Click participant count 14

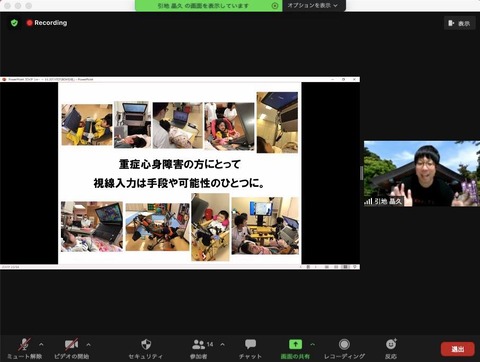210,344
